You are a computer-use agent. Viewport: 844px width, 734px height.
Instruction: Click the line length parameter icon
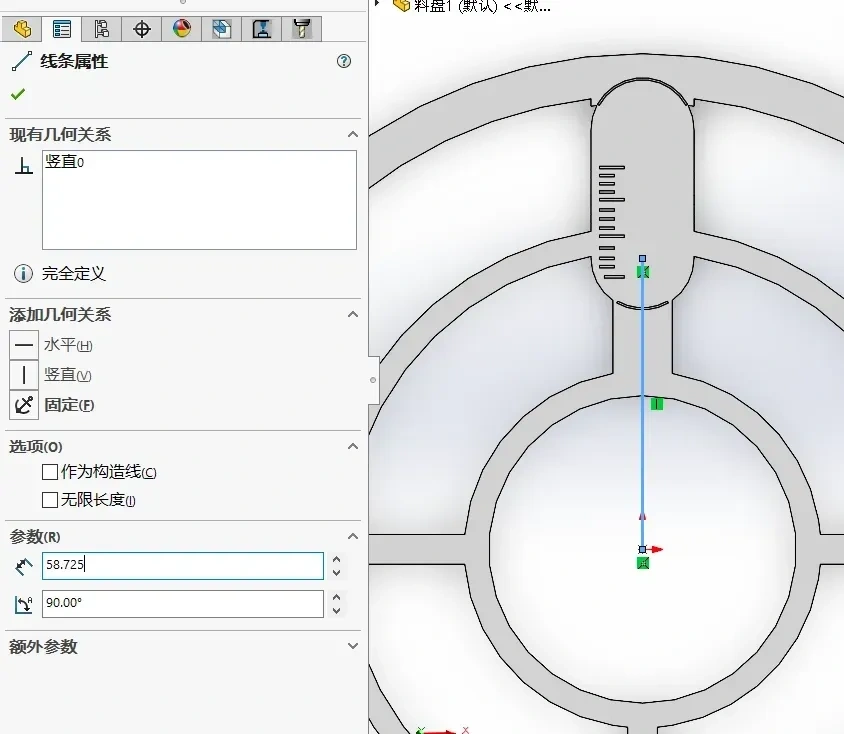click(x=23, y=566)
